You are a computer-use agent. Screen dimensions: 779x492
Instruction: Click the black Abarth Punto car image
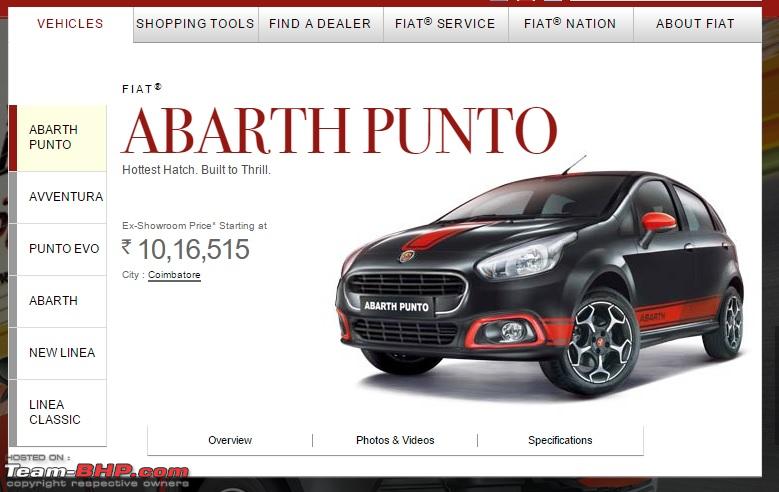point(541,278)
